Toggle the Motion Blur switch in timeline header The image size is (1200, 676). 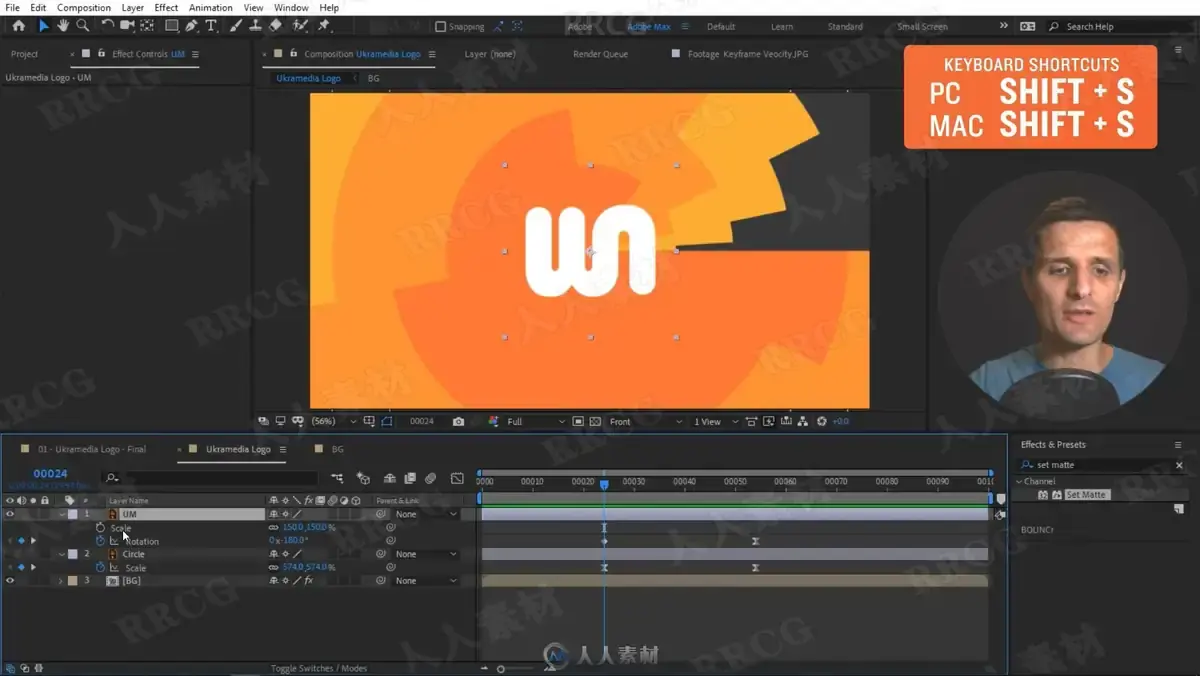pyautogui.click(x=430, y=478)
